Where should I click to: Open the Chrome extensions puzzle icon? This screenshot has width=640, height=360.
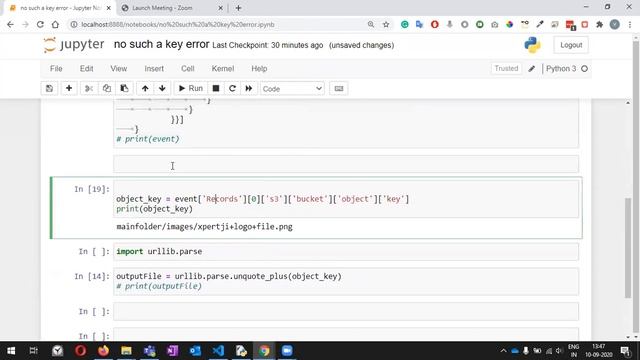[599, 24]
